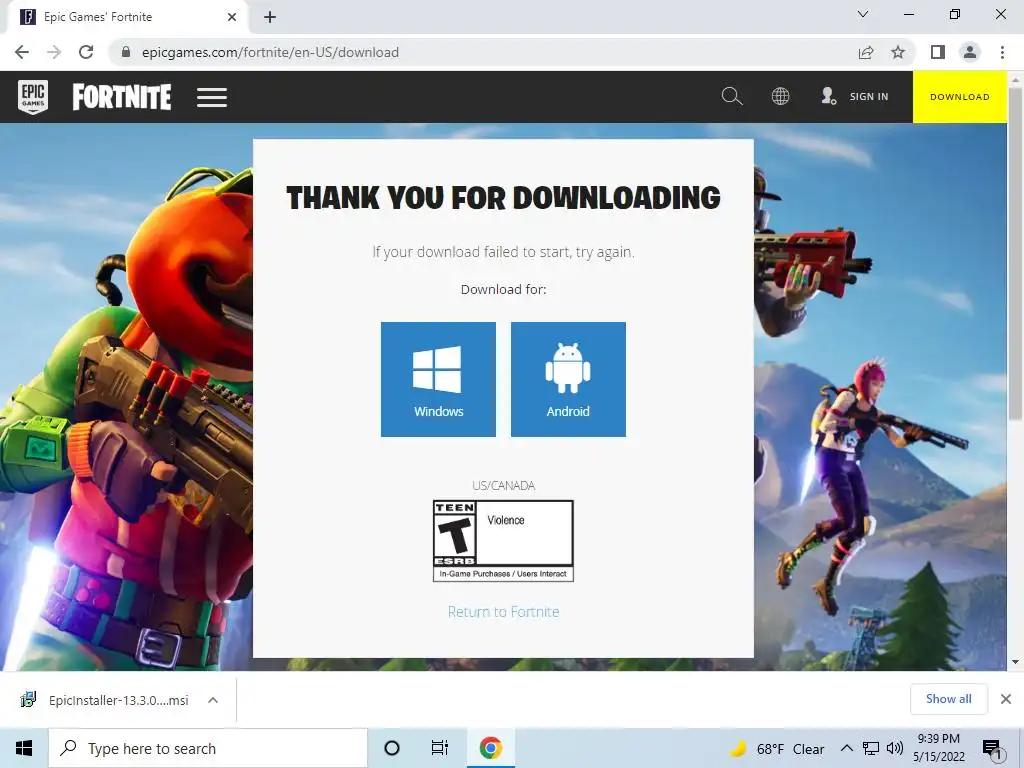Viewport: 1024px width, 768px height.
Task: Choose the Windows download tile
Action: coord(438,379)
